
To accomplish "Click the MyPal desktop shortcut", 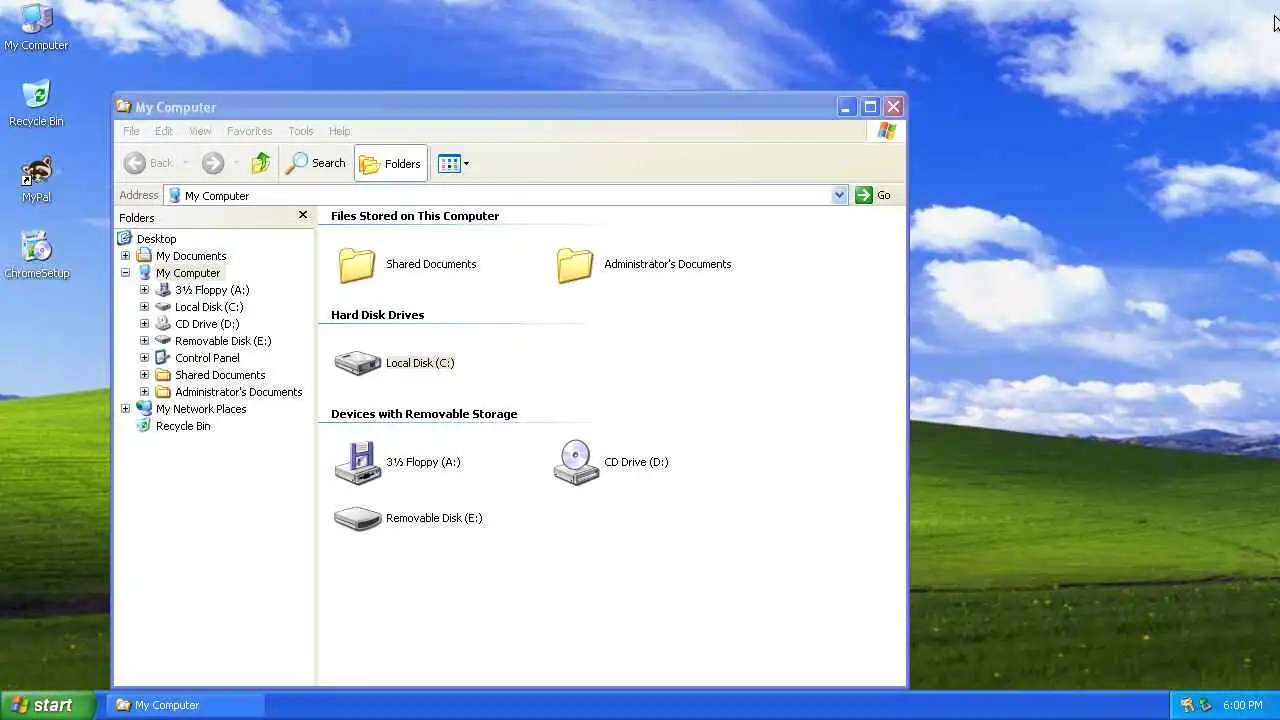I will 36,179.
